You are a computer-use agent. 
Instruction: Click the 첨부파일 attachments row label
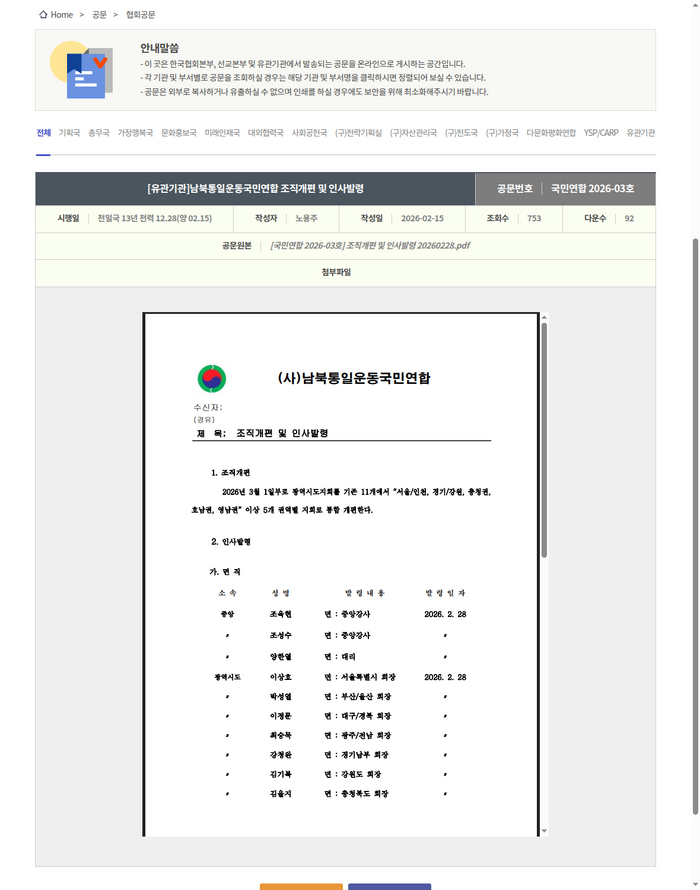coord(336,272)
